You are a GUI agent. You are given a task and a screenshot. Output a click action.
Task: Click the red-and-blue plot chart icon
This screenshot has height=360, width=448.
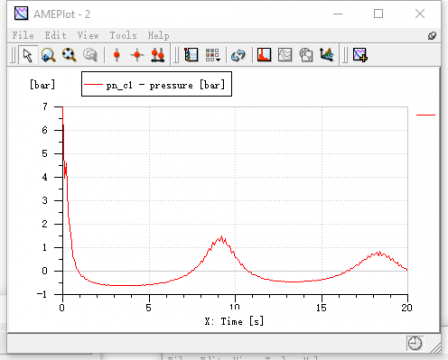[264, 55]
